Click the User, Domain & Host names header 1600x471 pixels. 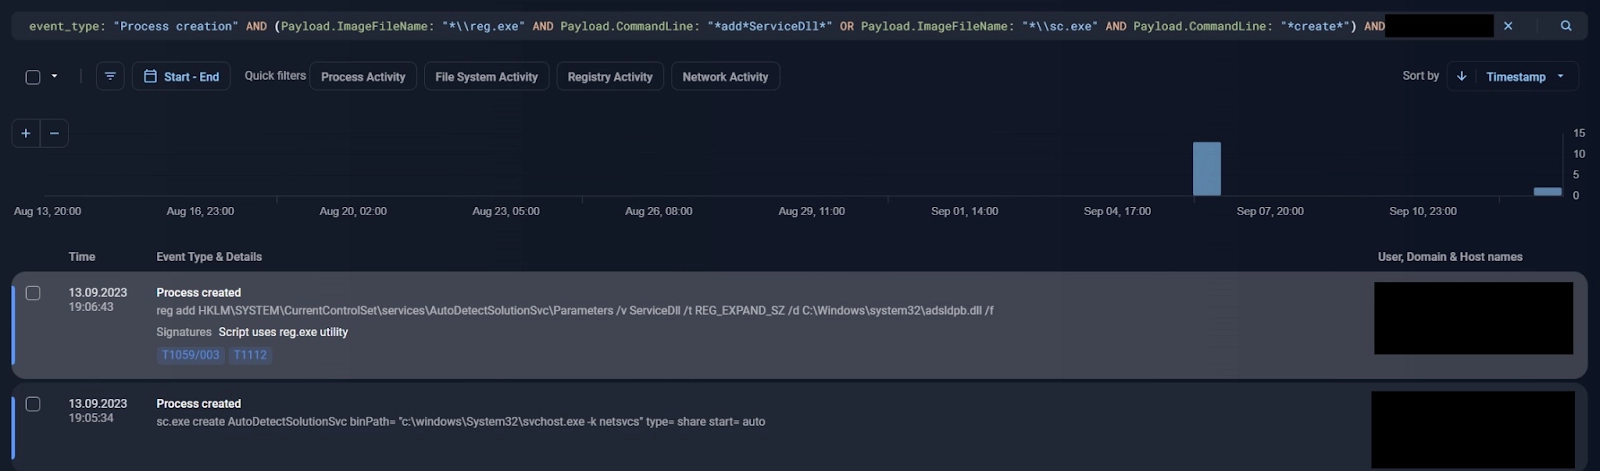(x=1450, y=257)
